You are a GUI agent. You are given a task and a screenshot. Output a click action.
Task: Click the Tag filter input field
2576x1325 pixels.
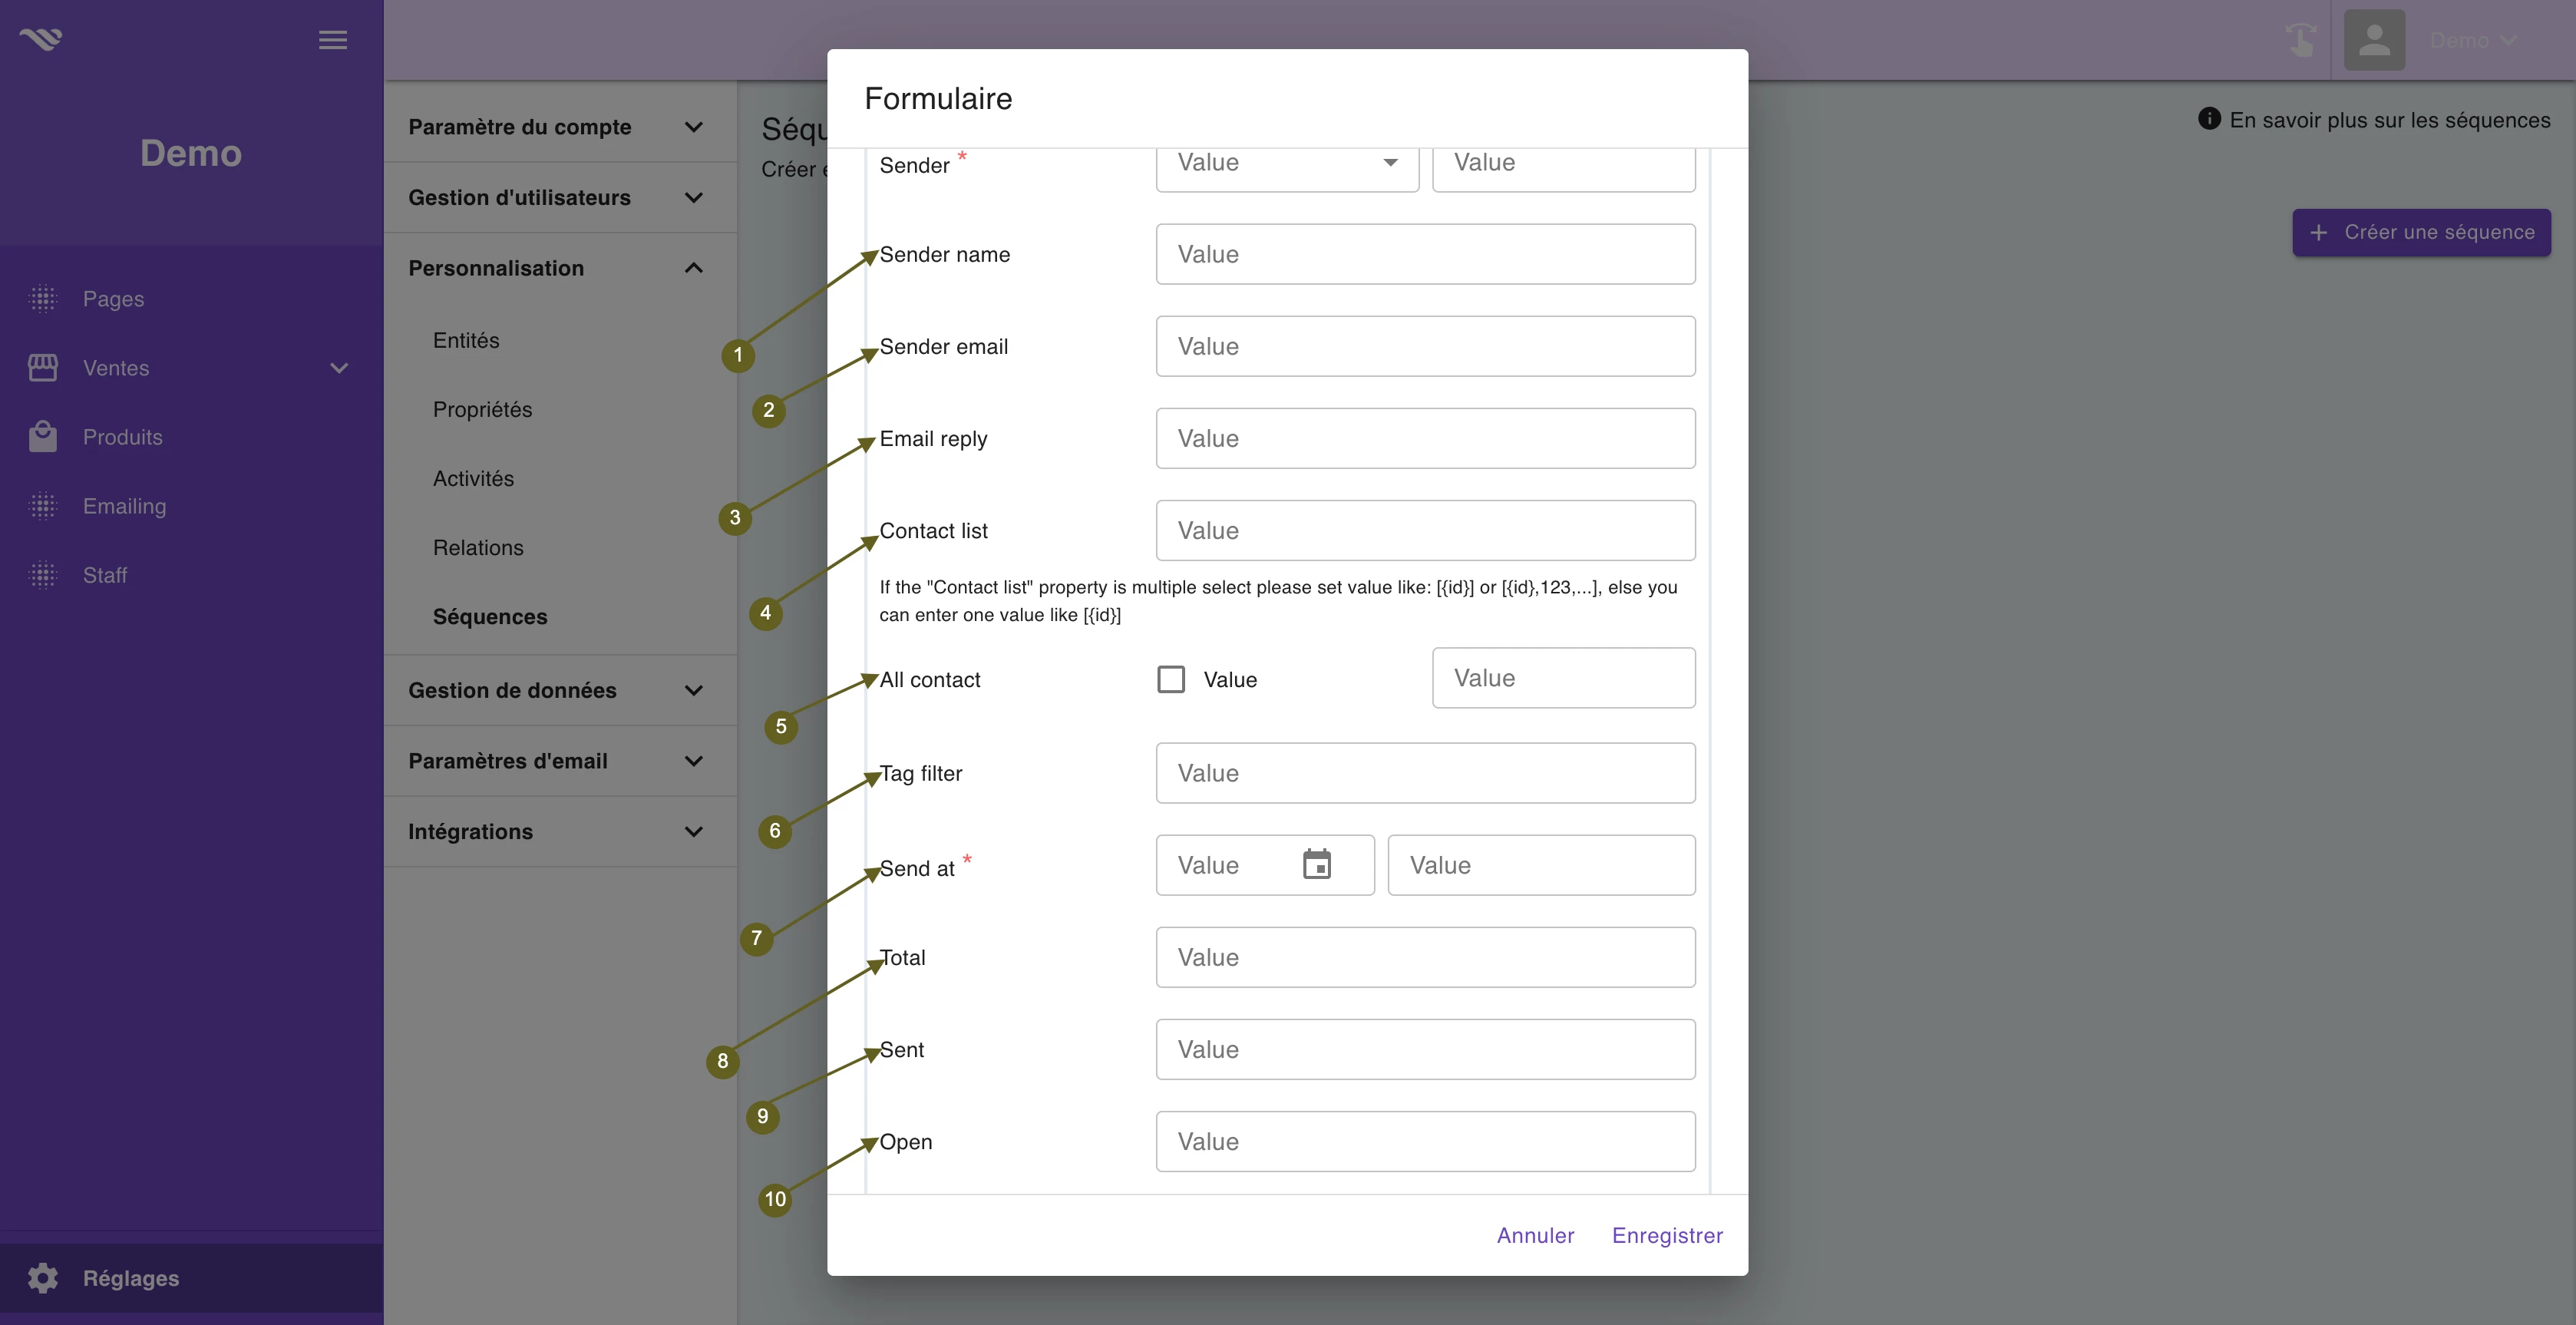(x=1425, y=773)
